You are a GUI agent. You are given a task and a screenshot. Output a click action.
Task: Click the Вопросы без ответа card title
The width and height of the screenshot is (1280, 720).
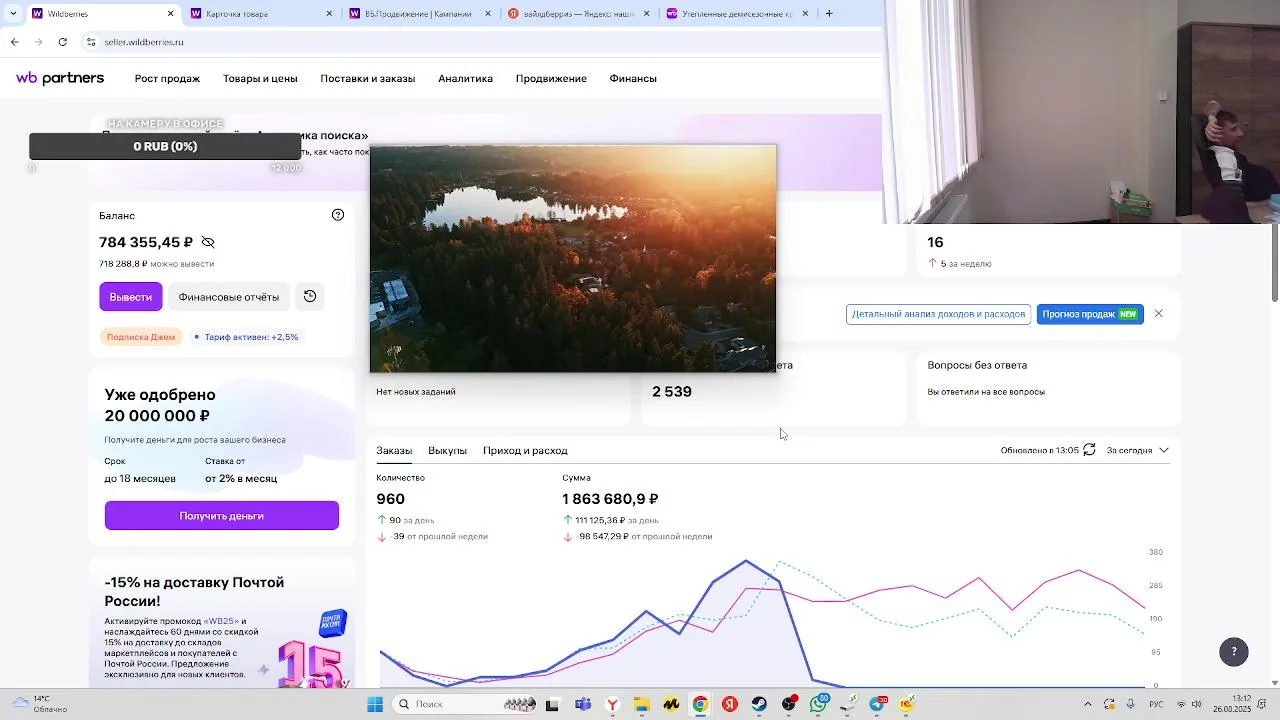point(977,365)
